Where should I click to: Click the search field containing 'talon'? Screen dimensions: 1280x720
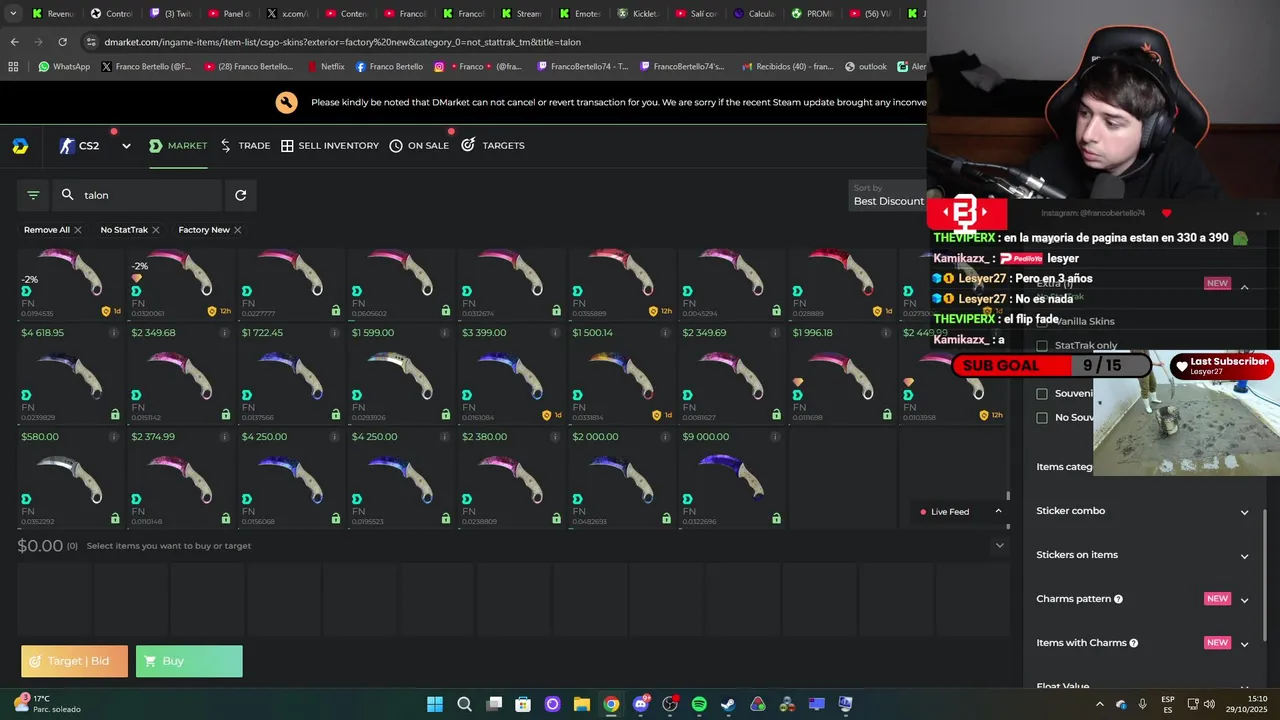(138, 195)
